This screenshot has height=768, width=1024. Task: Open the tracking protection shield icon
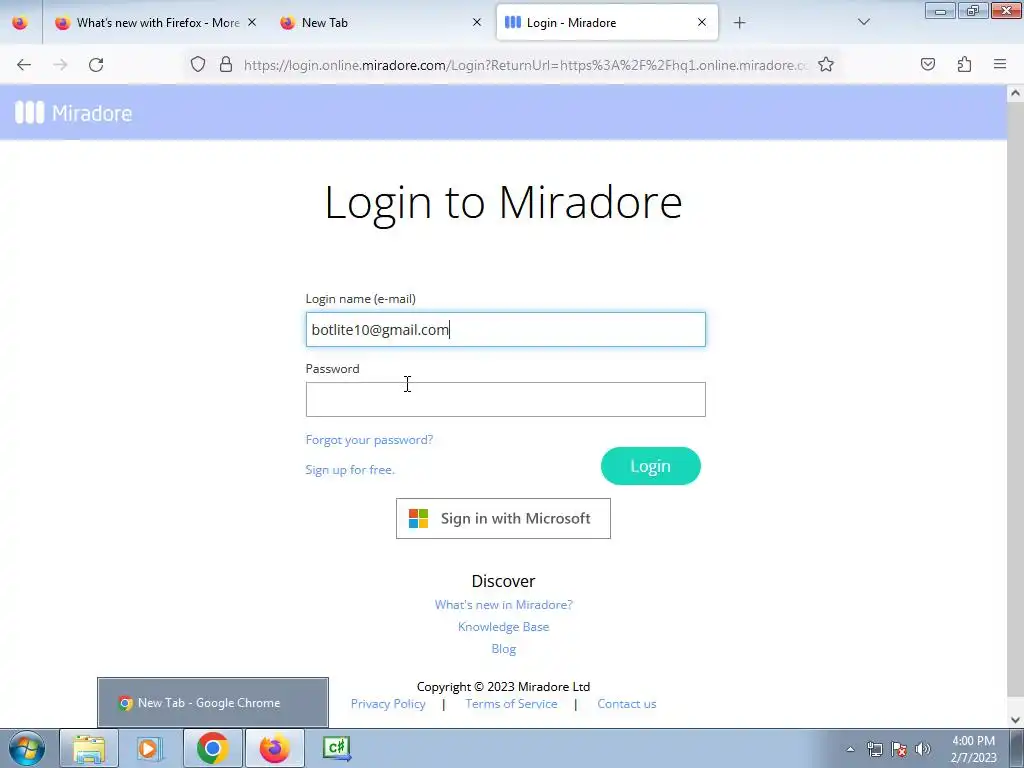click(198, 64)
